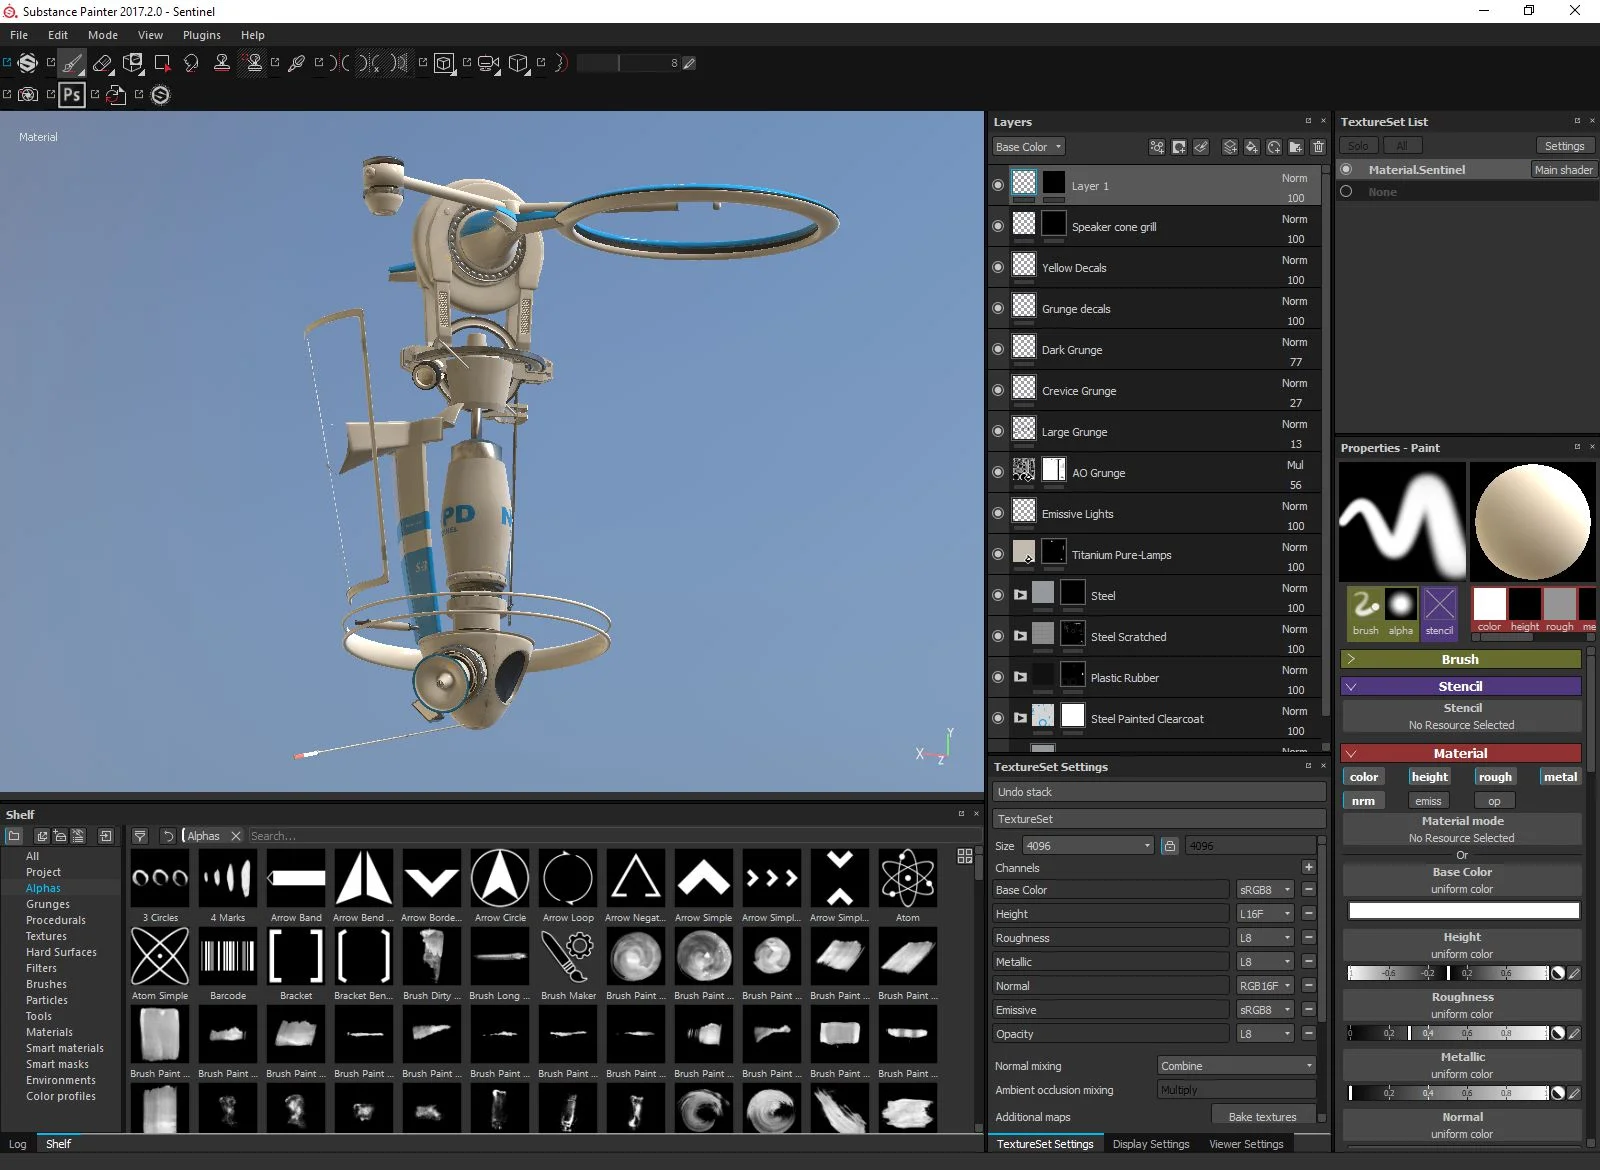Open the shelf filter funnel icon
Viewport: 1600px width, 1170px height.
pos(140,836)
